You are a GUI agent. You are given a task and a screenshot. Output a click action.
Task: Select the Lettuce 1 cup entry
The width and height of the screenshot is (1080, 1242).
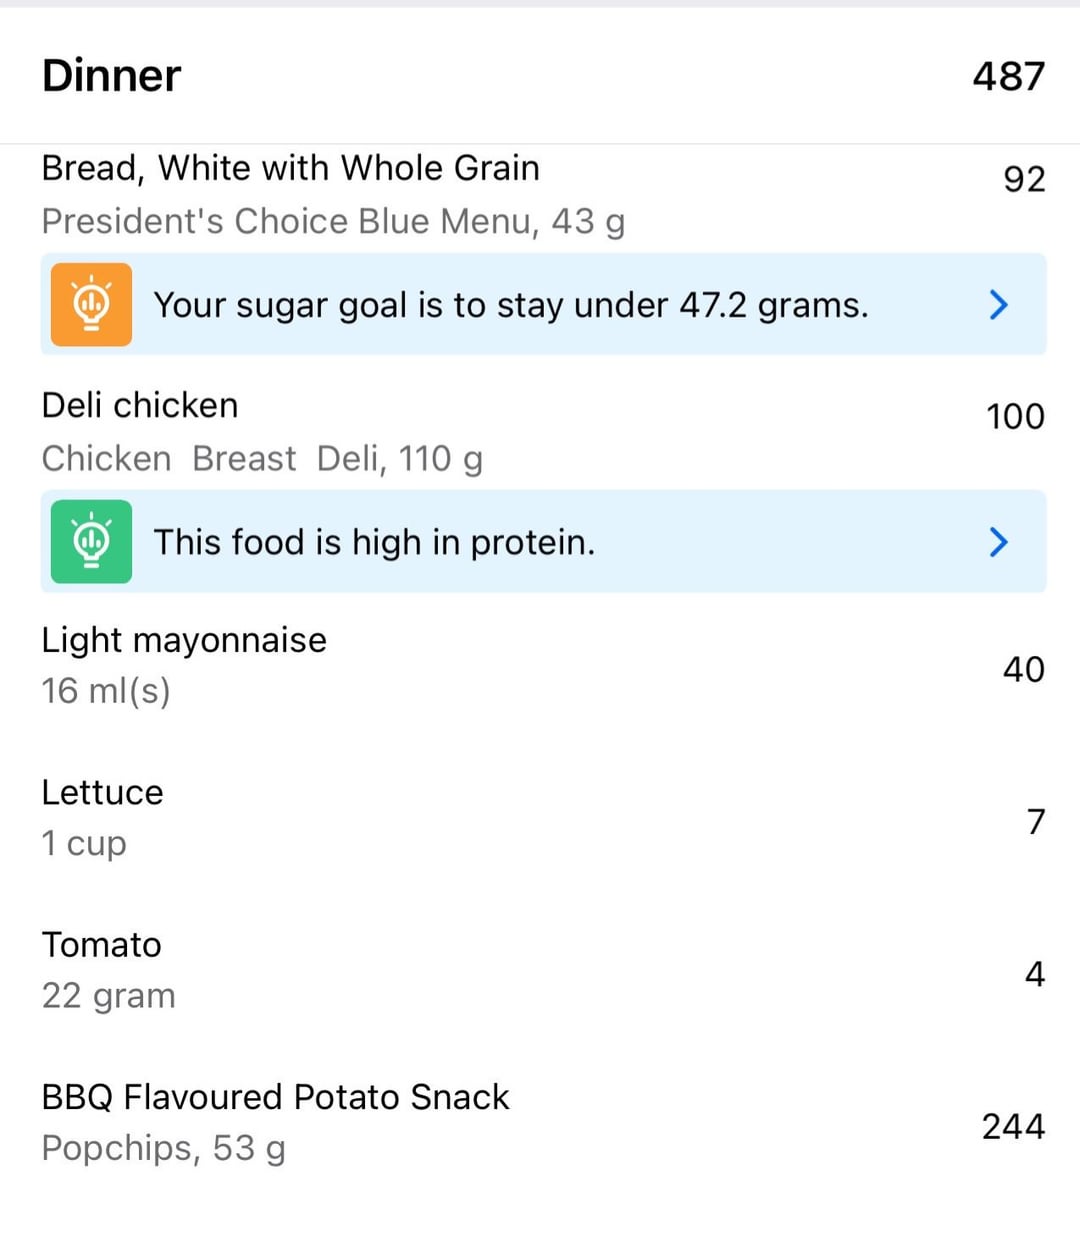pyautogui.click(x=540, y=818)
